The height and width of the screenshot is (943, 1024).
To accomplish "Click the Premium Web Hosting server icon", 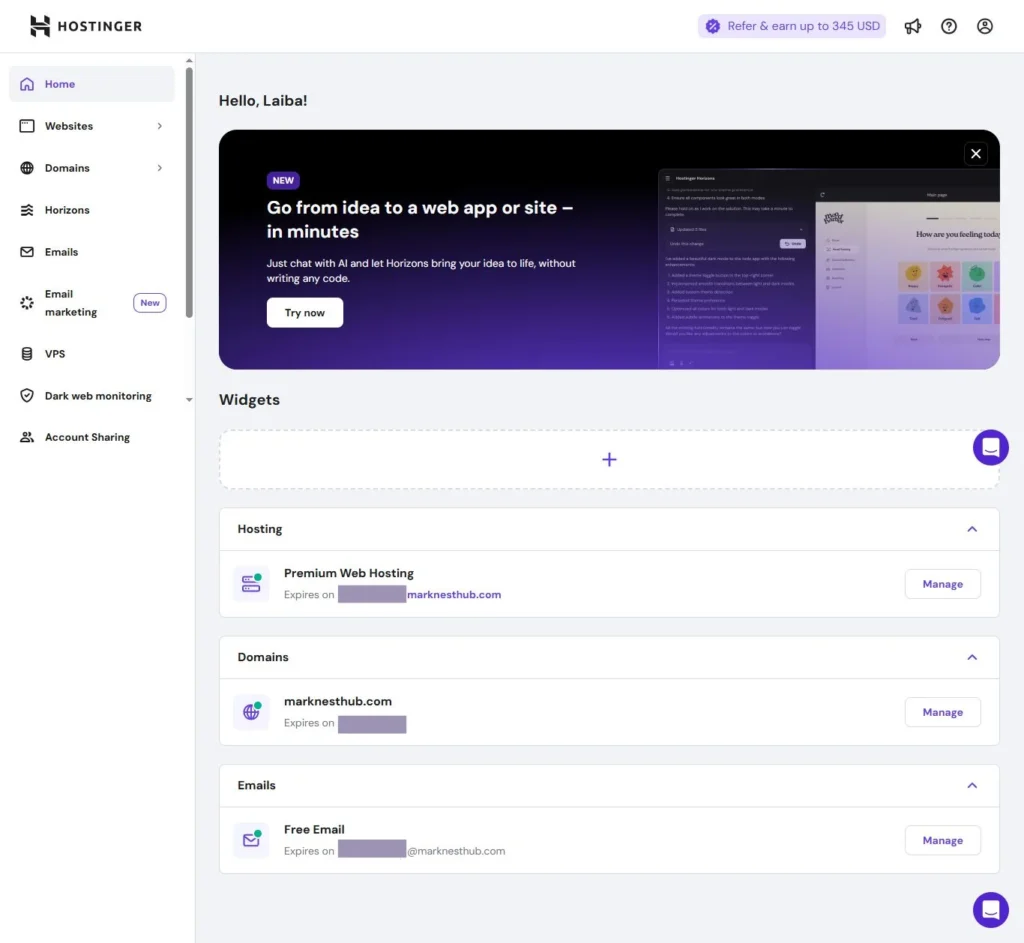I will (251, 583).
